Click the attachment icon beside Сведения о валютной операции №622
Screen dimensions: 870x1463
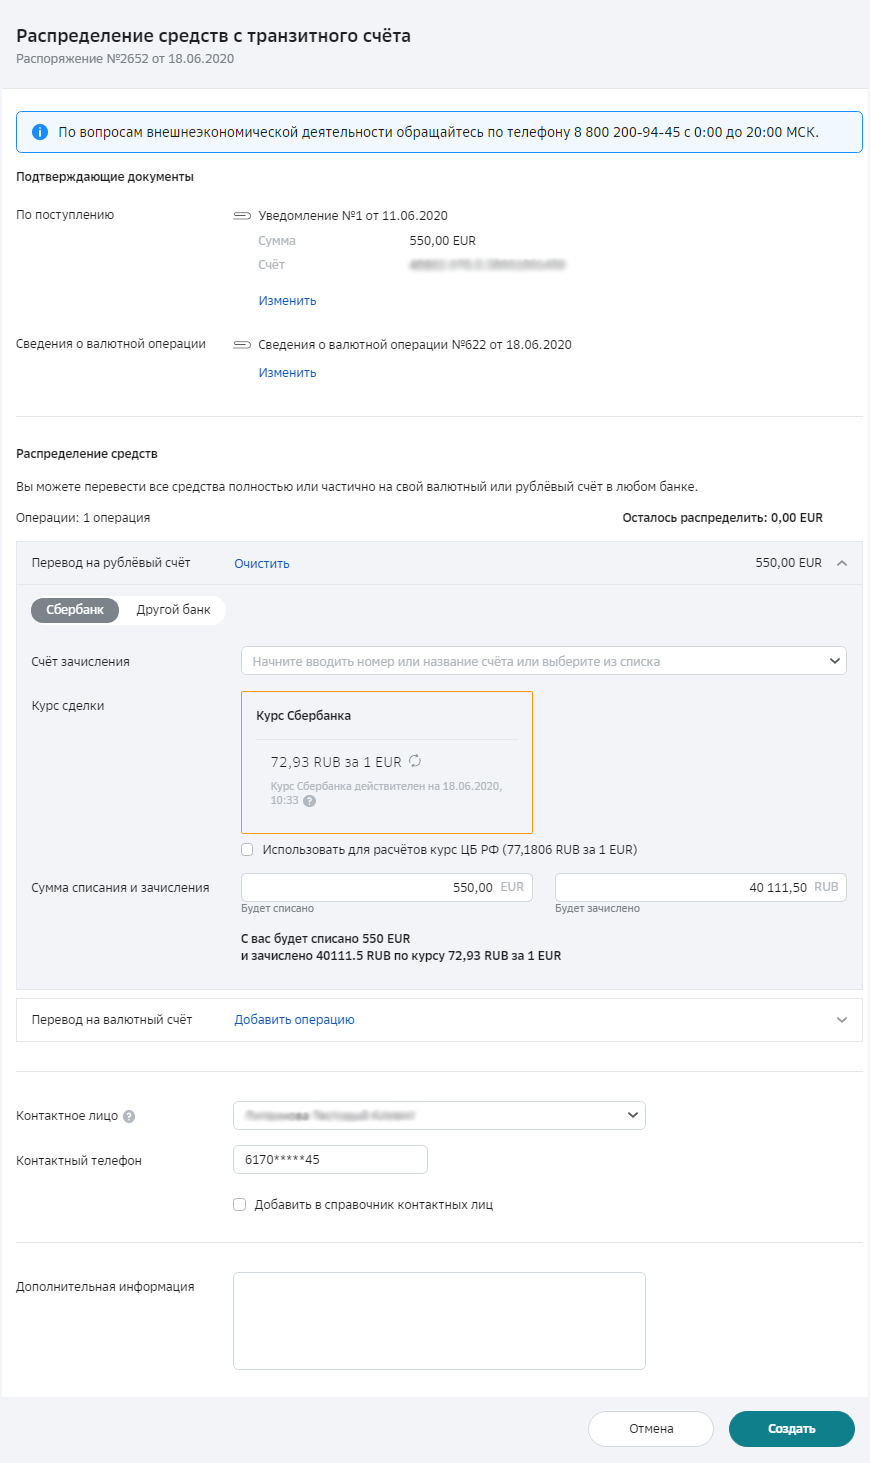242,345
